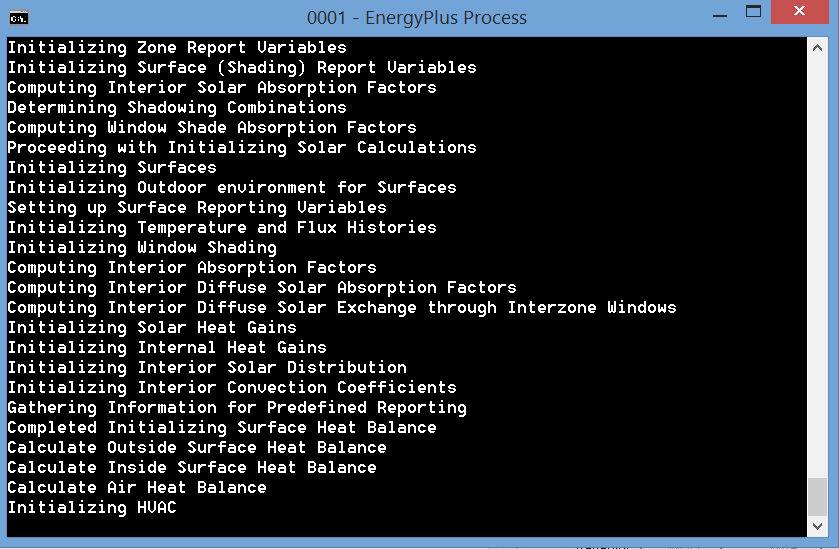Click 'Gathering Information for Predefined Reporting' line
This screenshot has width=839, height=549.
(x=237, y=408)
